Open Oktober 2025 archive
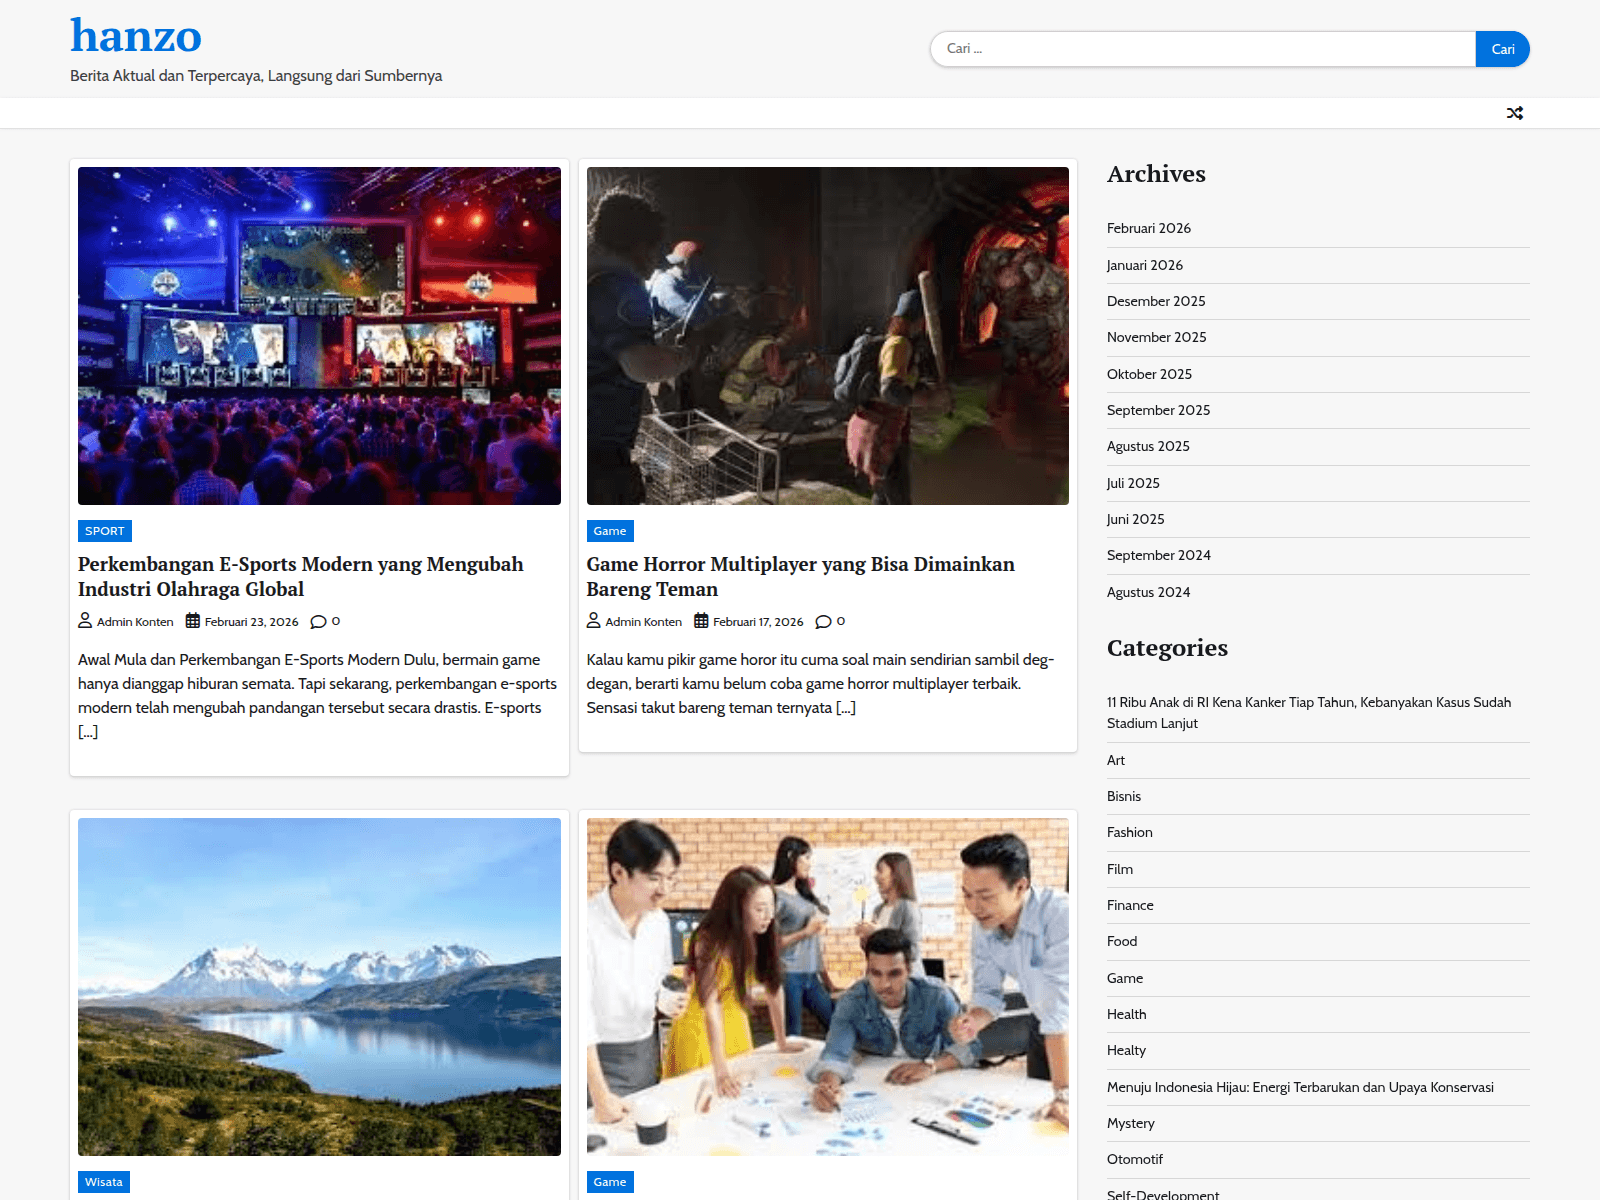Viewport: 1600px width, 1200px height. 1150,374
